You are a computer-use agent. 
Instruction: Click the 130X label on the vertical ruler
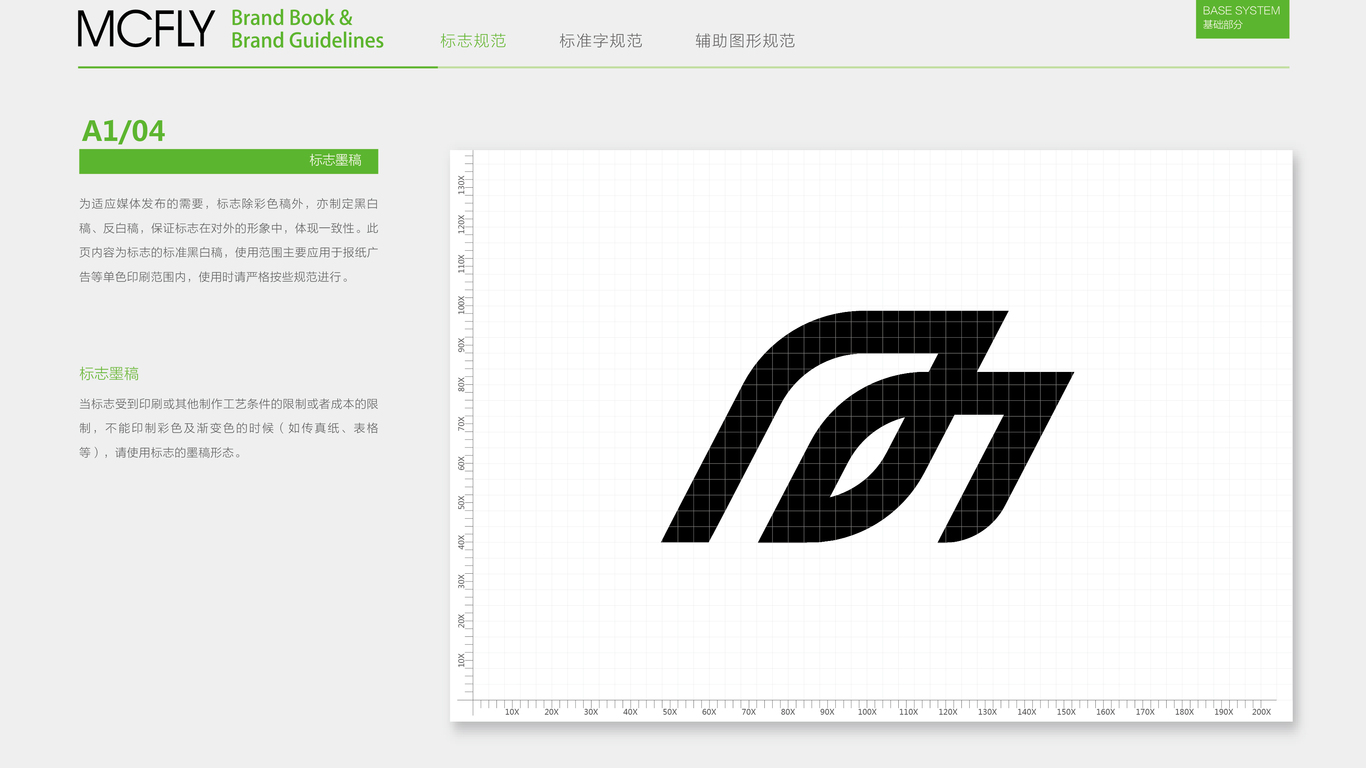pyautogui.click(x=461, y=185)
